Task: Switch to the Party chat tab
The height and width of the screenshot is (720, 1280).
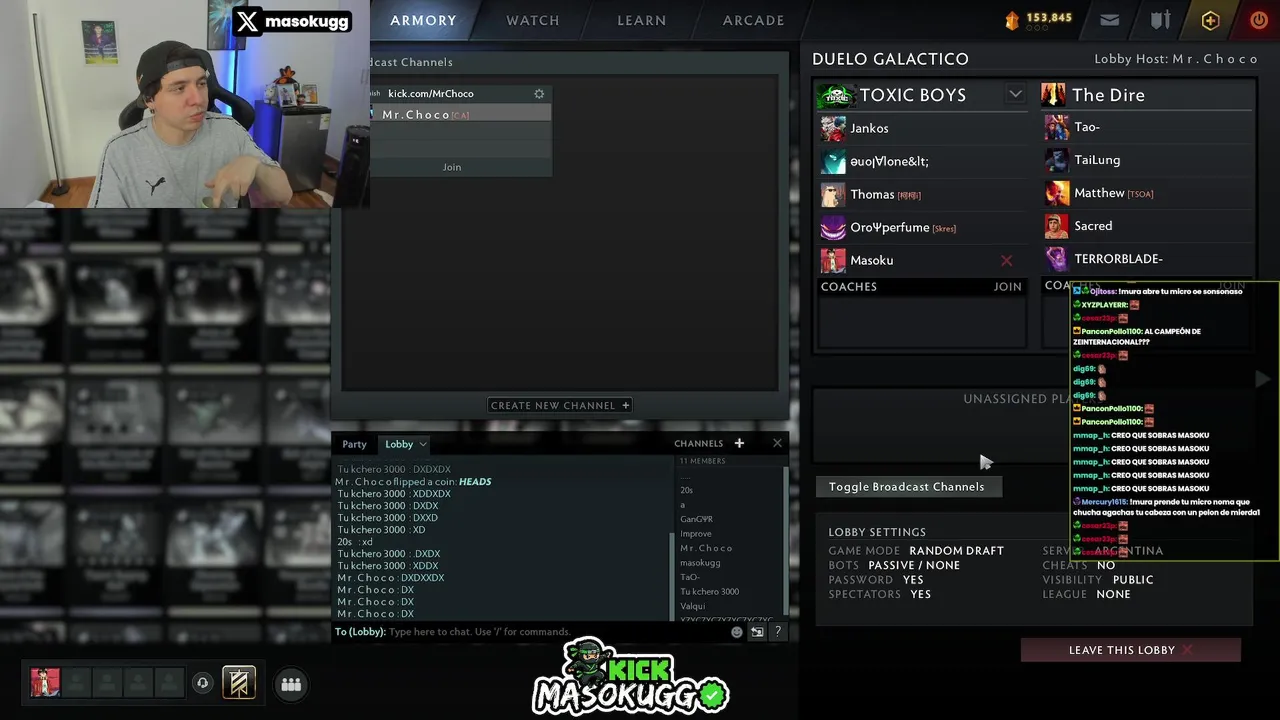Action: pos(354,444)
